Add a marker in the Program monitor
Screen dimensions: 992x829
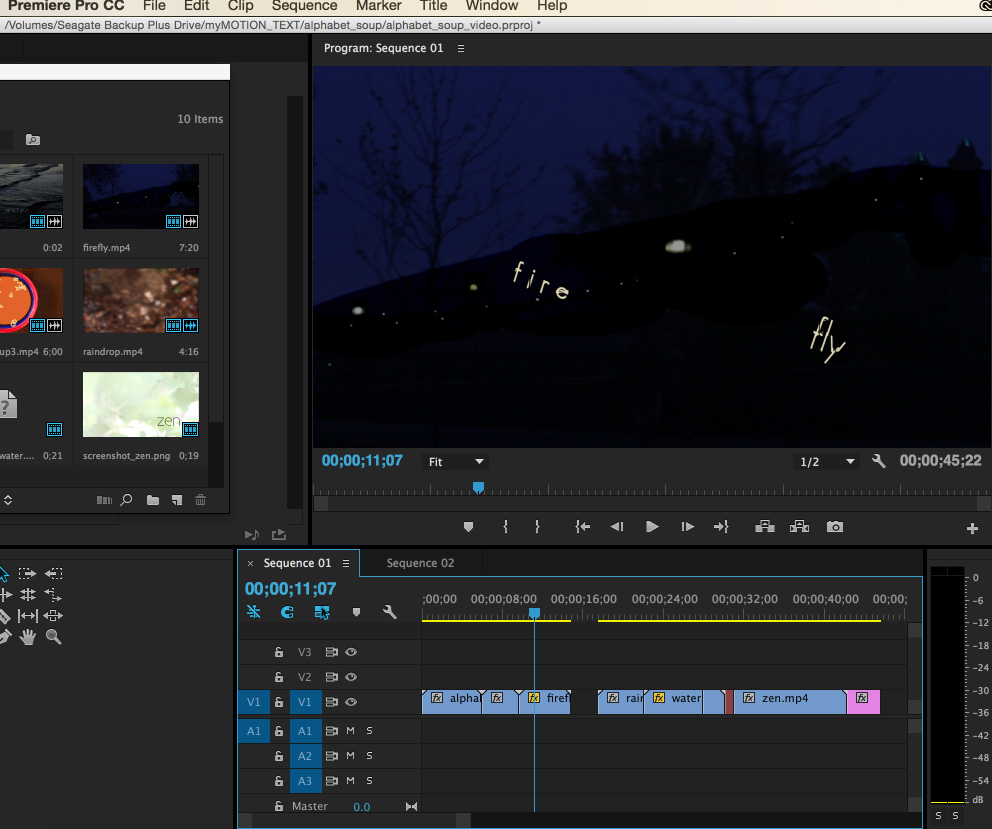[x=467, y=527]
